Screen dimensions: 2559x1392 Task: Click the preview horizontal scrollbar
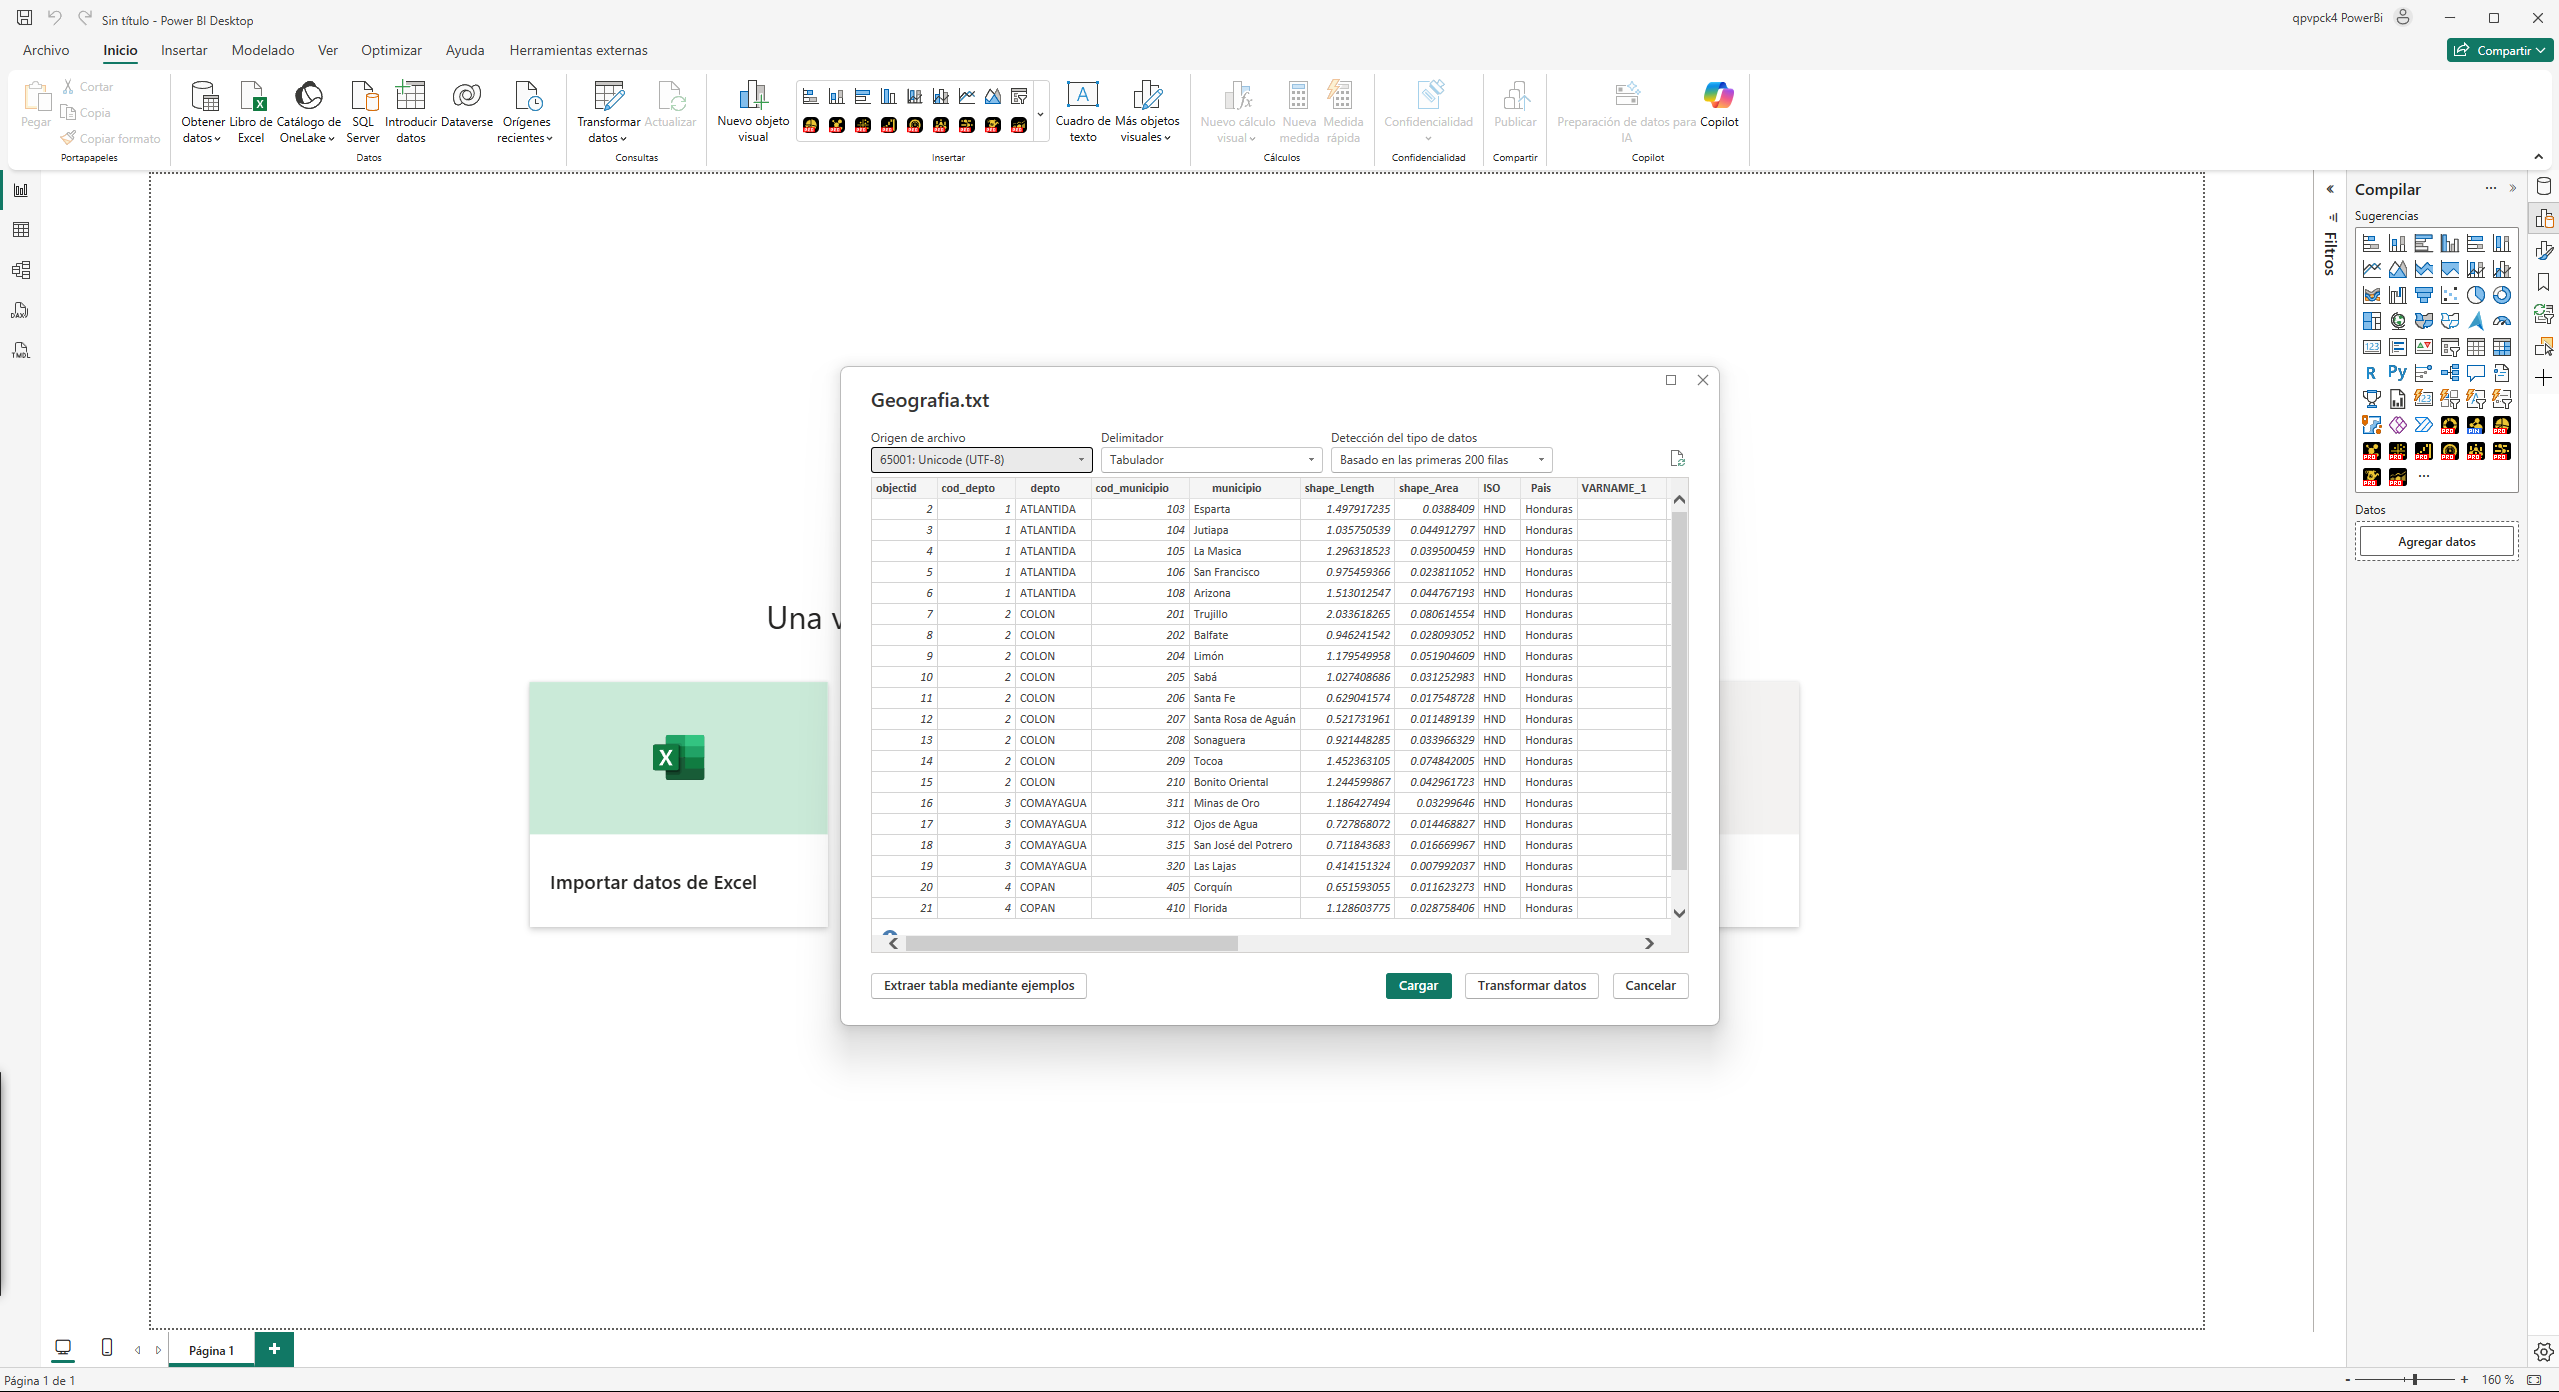tap(1071, 944)
